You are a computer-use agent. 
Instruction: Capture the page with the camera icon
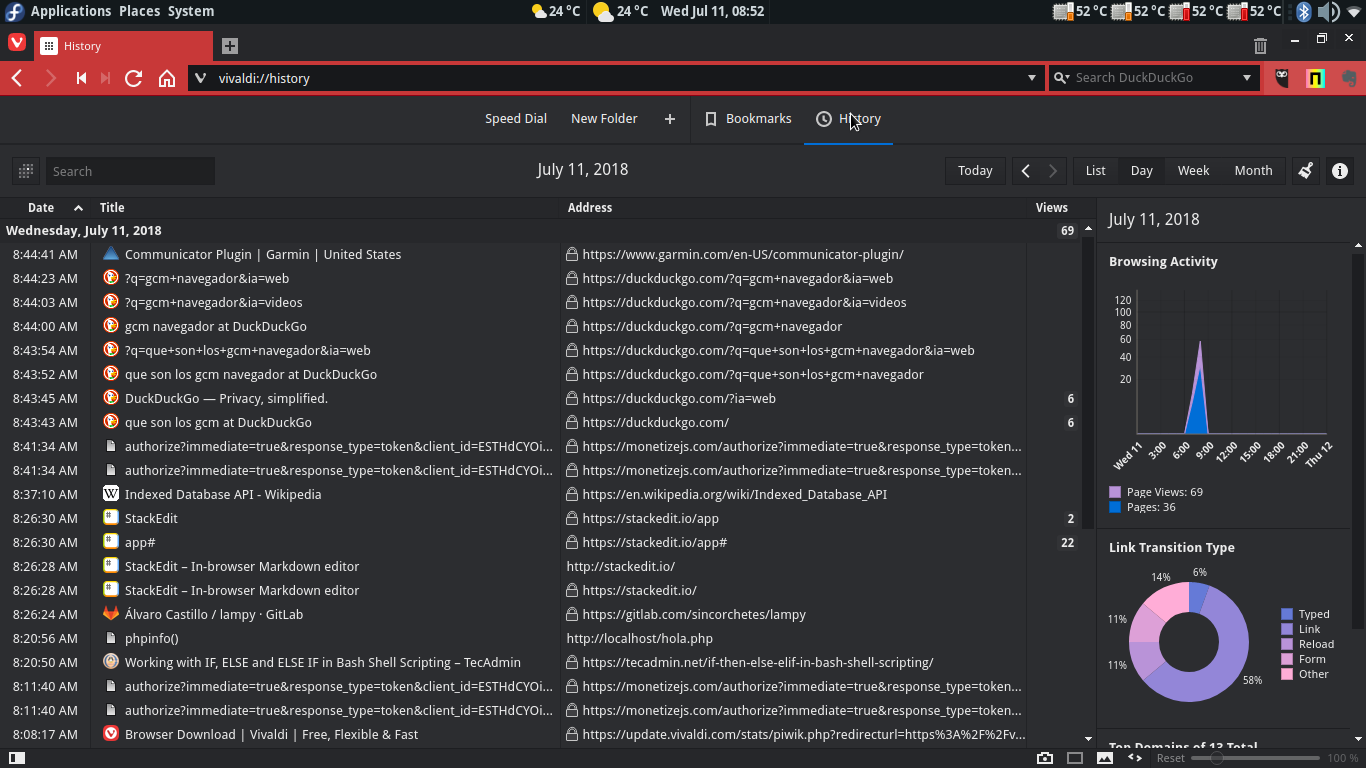point(1045,758)
